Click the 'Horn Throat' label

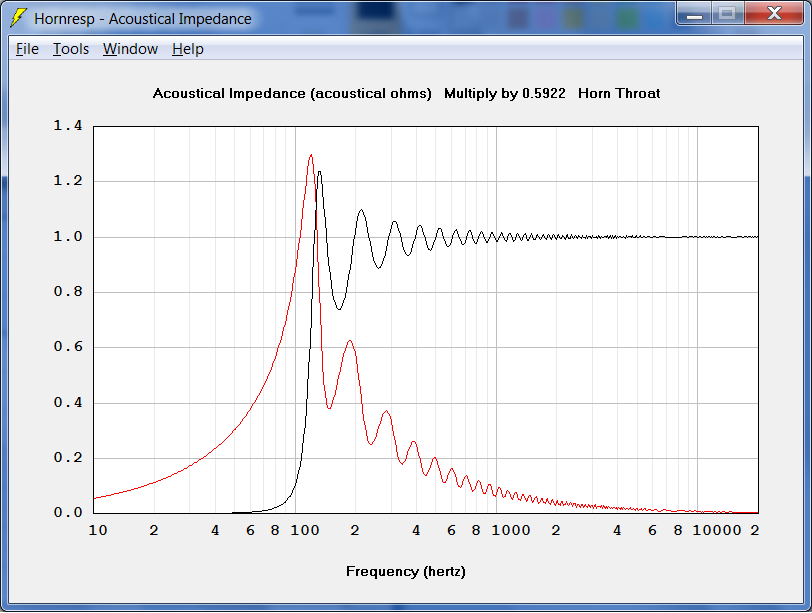click(619, 94)
